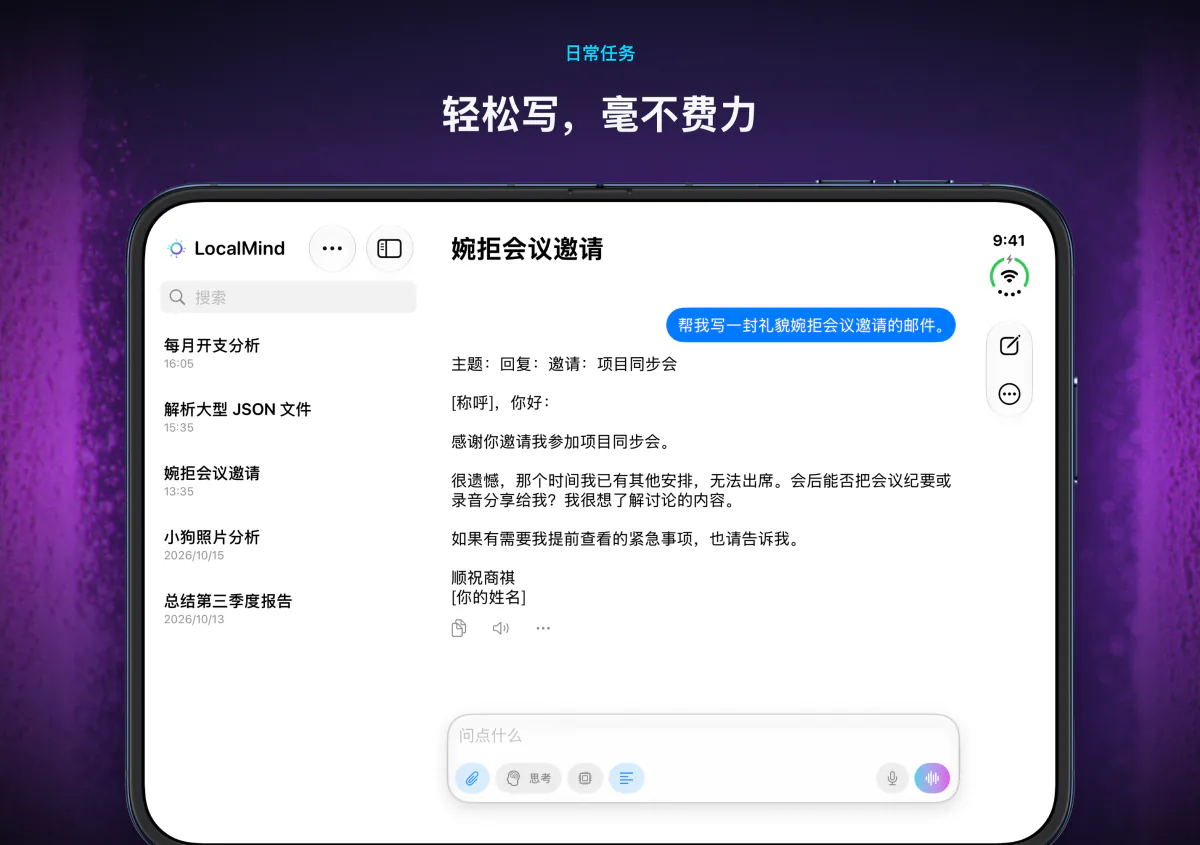Click the 9:41 clock in status area
This screenshot has height=845, width=1200.
point(1009,240)
